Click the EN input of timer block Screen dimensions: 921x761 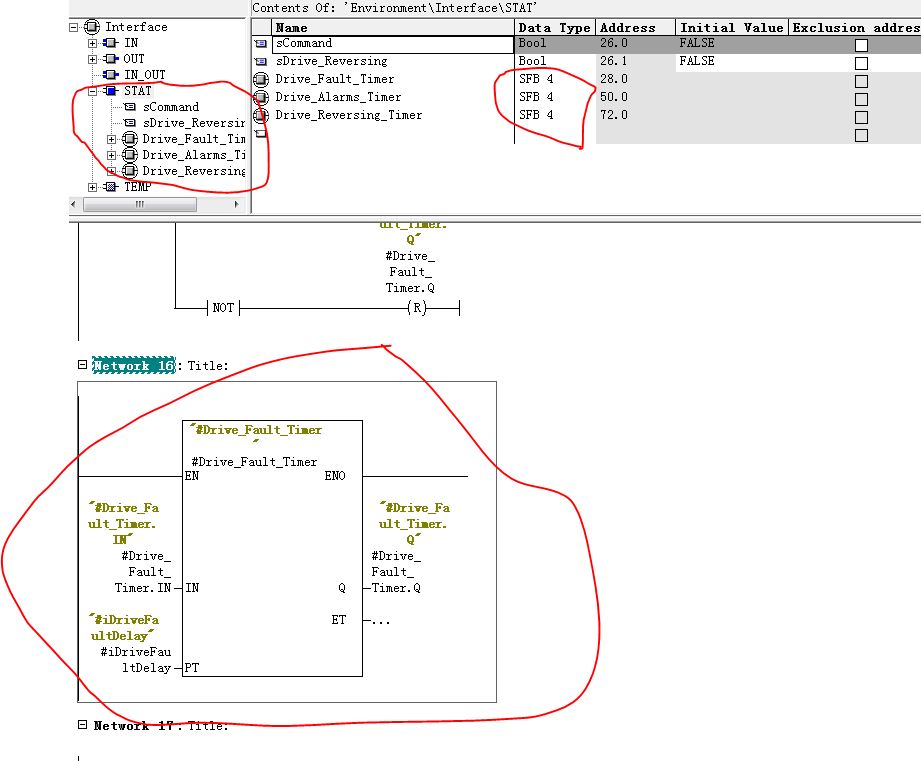(x=191, y=476)
